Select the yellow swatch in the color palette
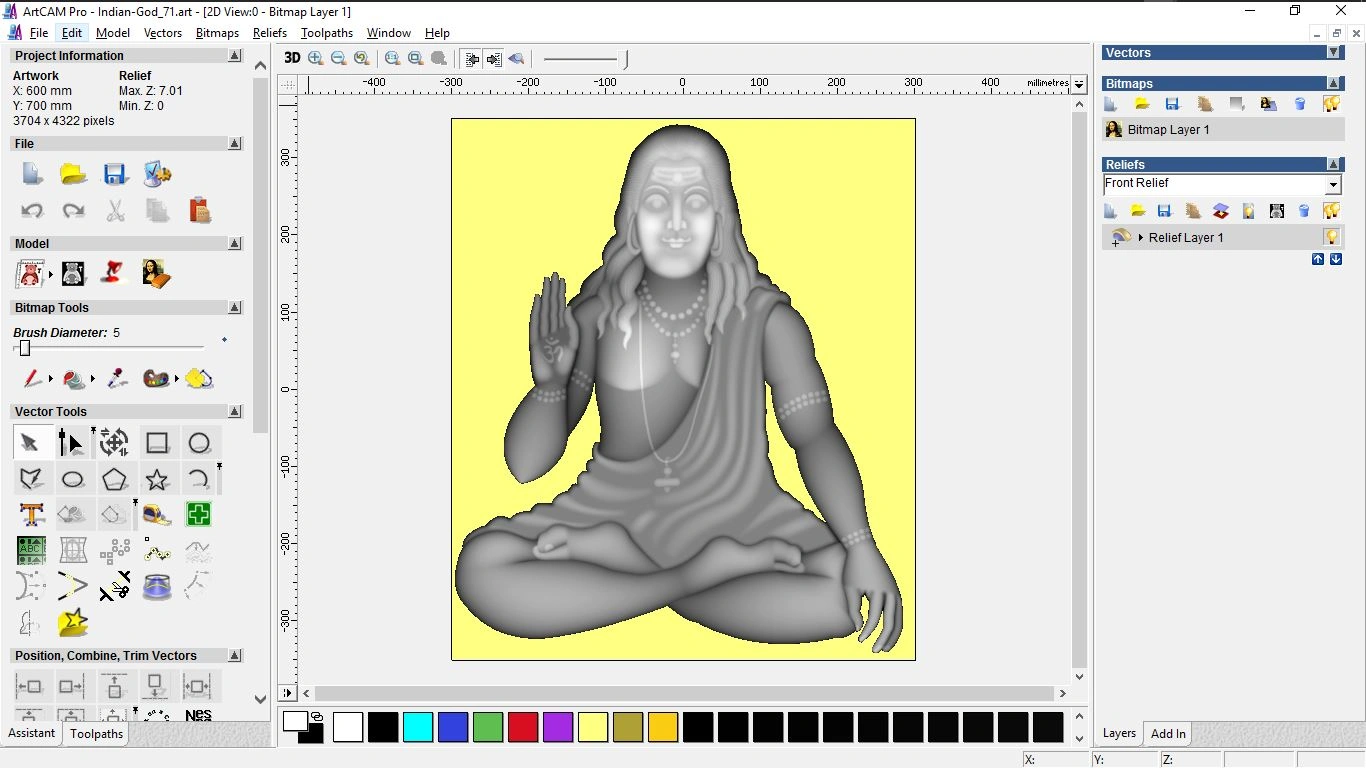This screenshot has width=1366, height=768. coord(593,727)
